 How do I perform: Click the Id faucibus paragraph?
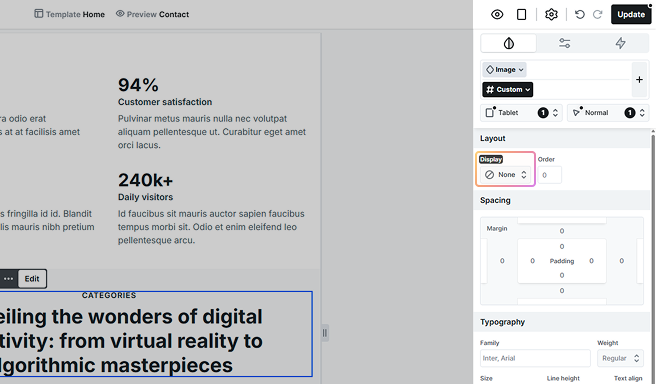coord(211,227)
